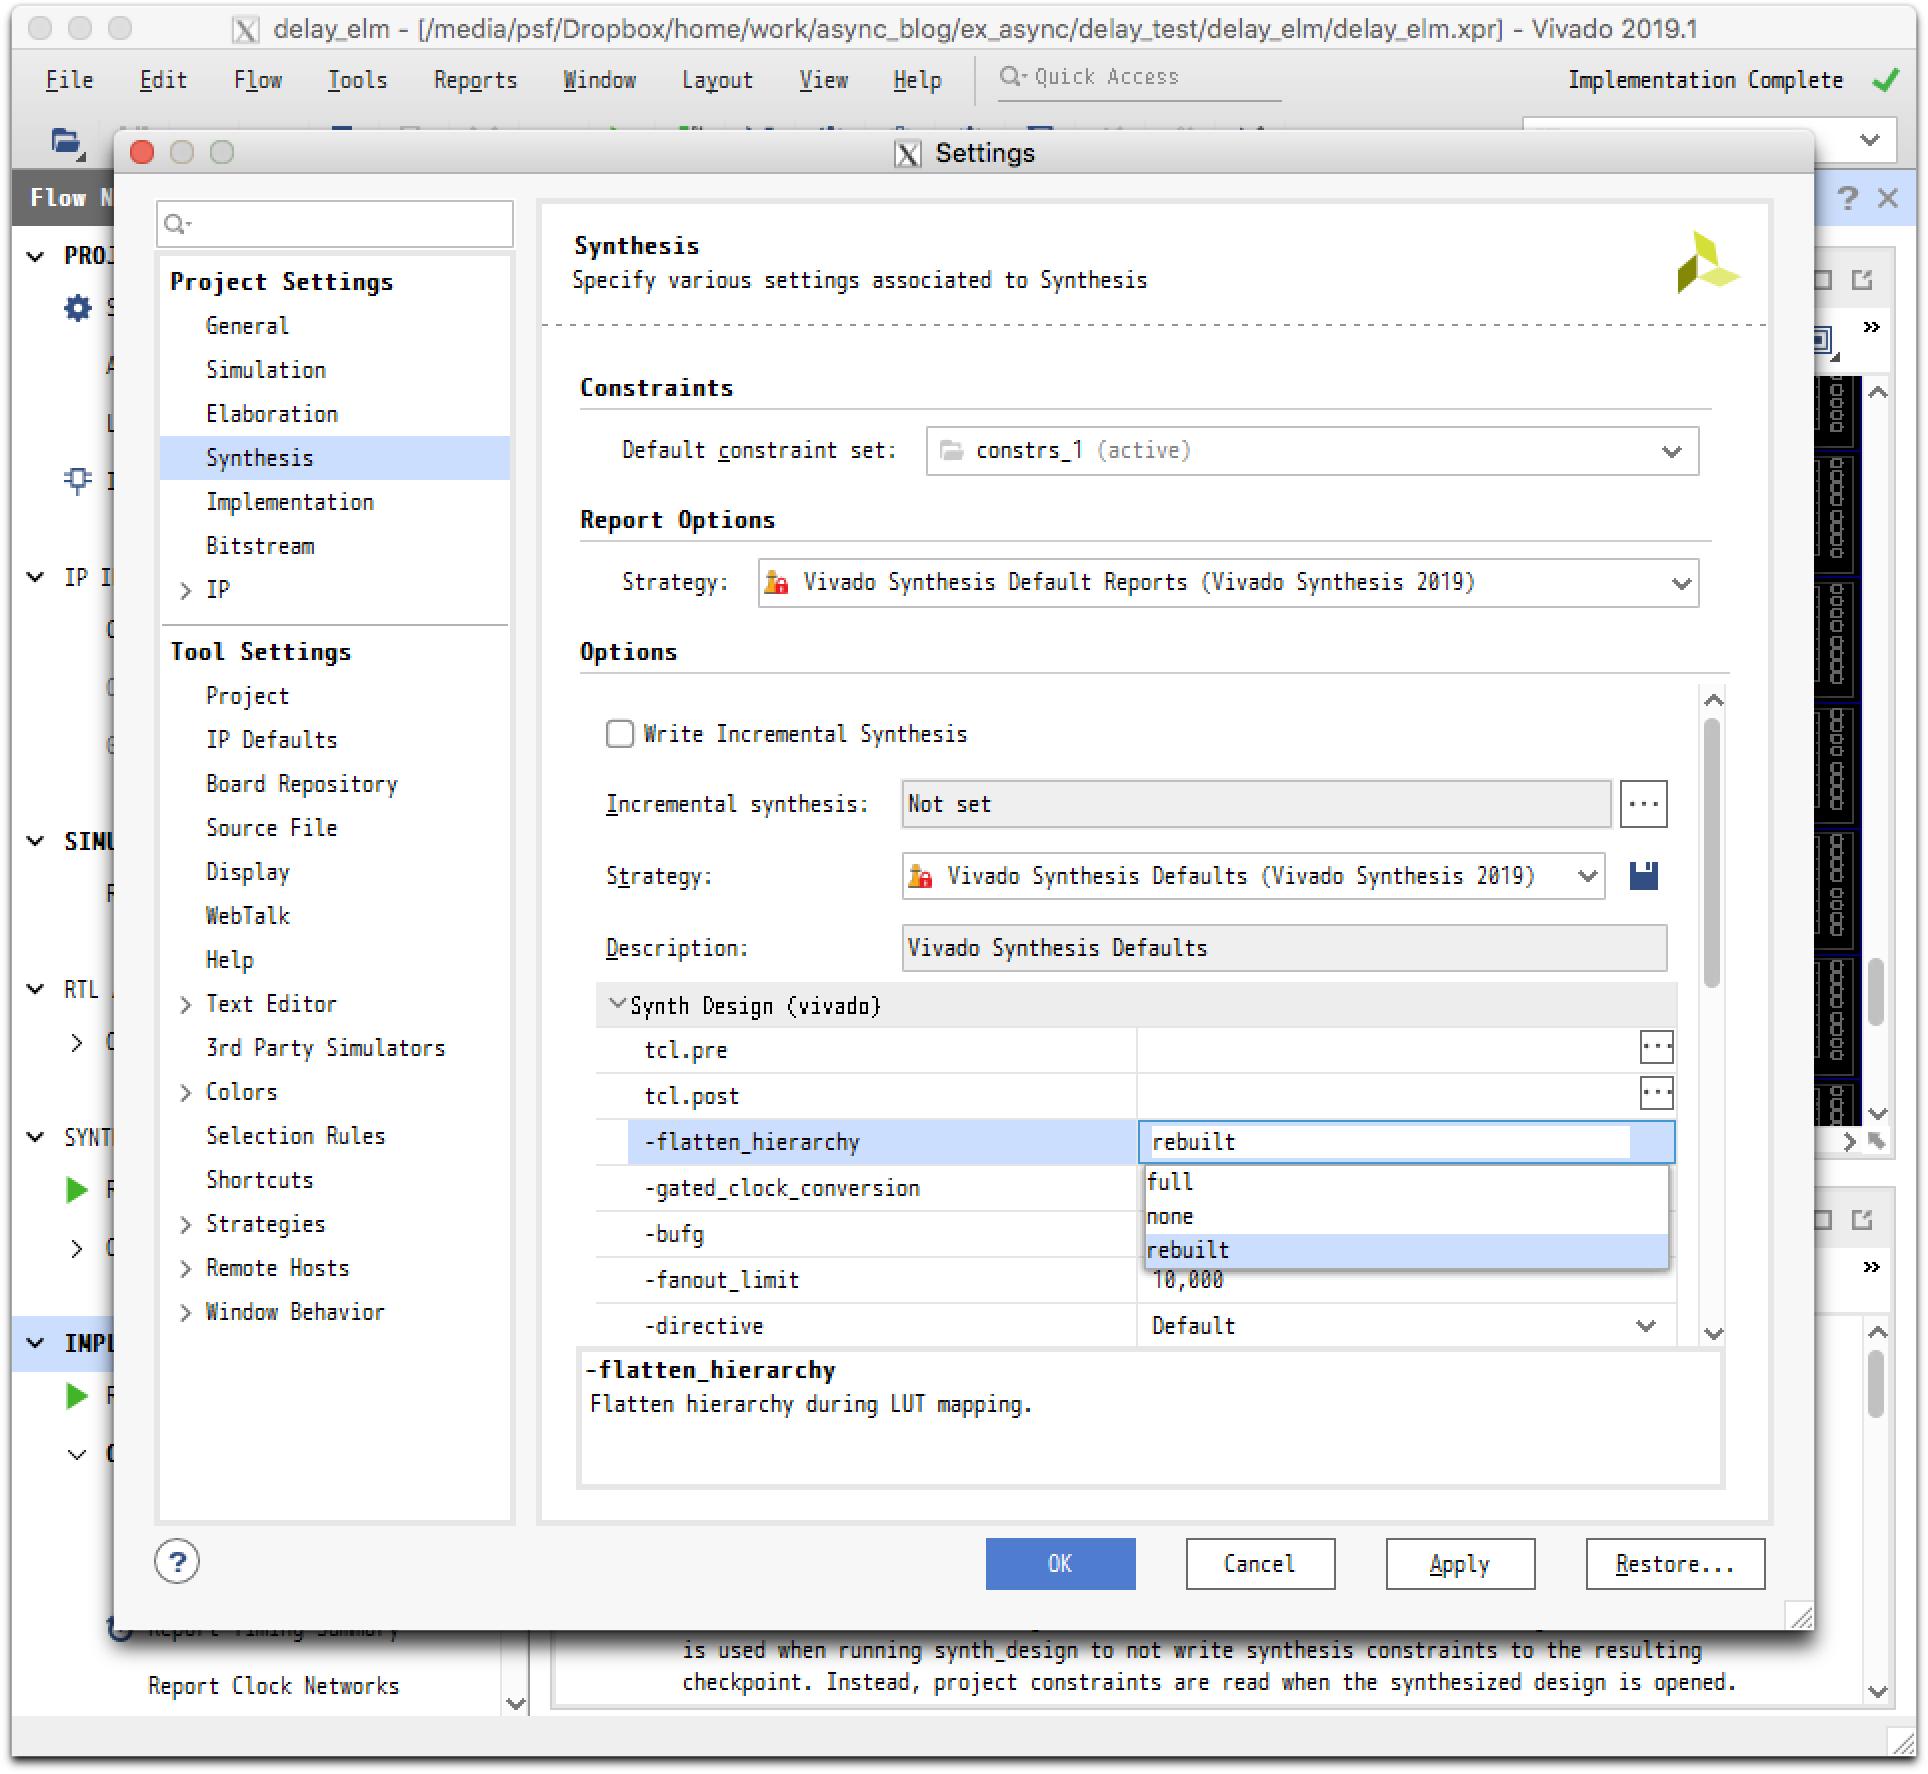The height and width of the screenshot is (1774, 1928).
Task: Click the Options panel vertical scrollbar
Action: [x=1712, y=850]
